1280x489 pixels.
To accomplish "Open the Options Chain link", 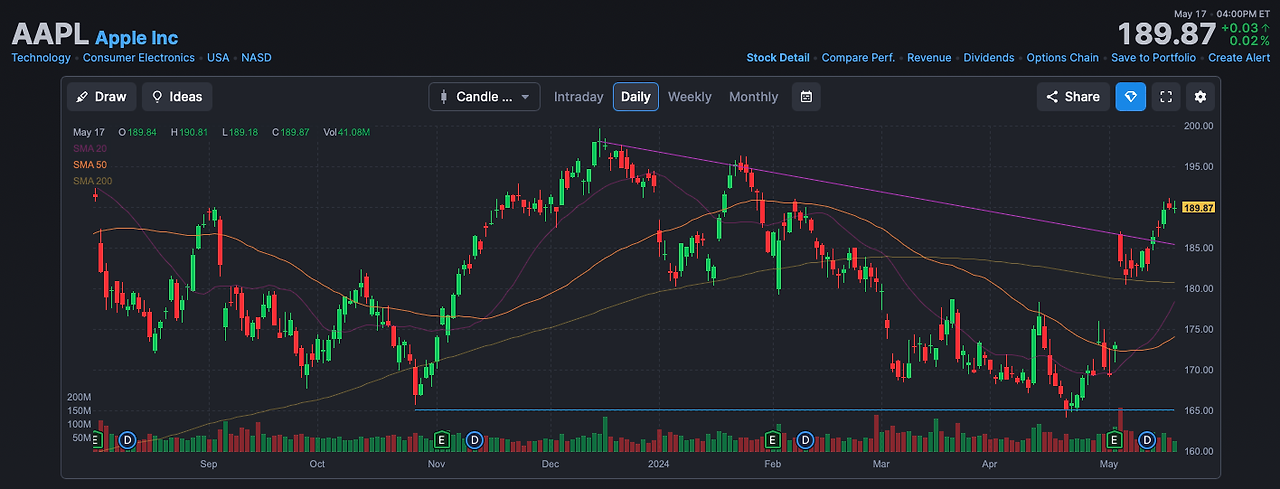I will pos(1063,58).
